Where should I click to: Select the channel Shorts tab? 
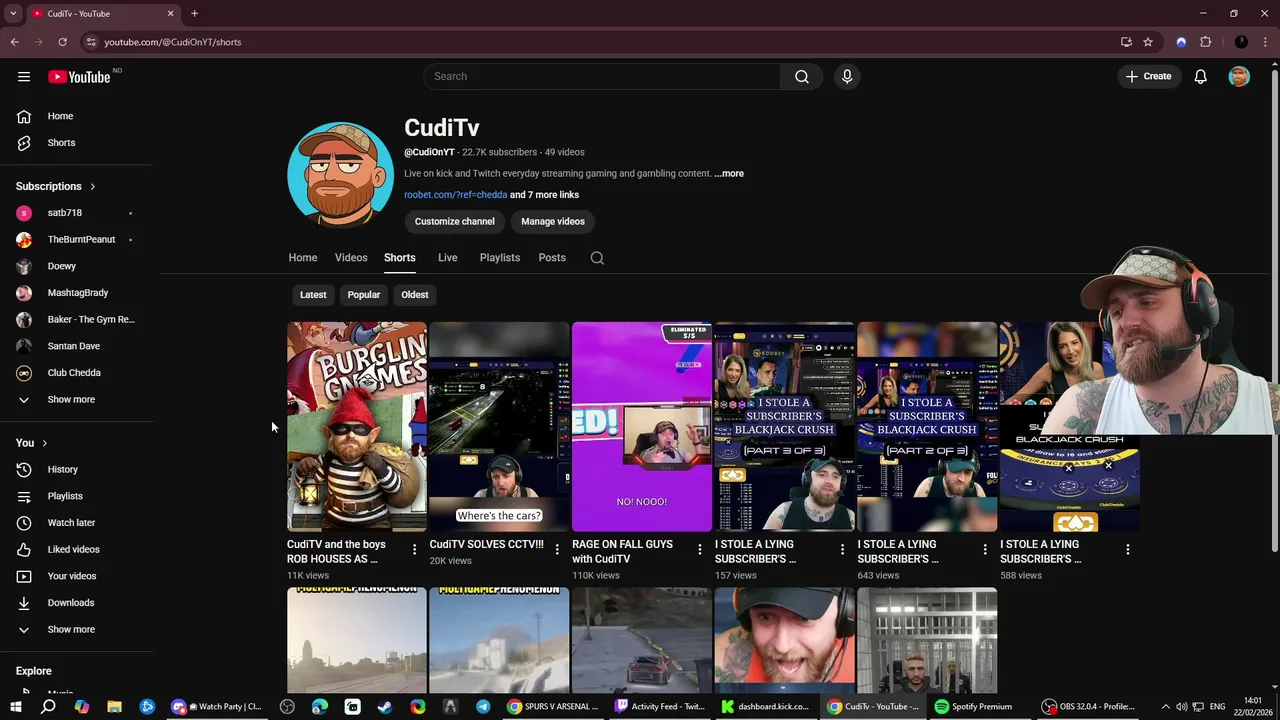coord(400,258)
